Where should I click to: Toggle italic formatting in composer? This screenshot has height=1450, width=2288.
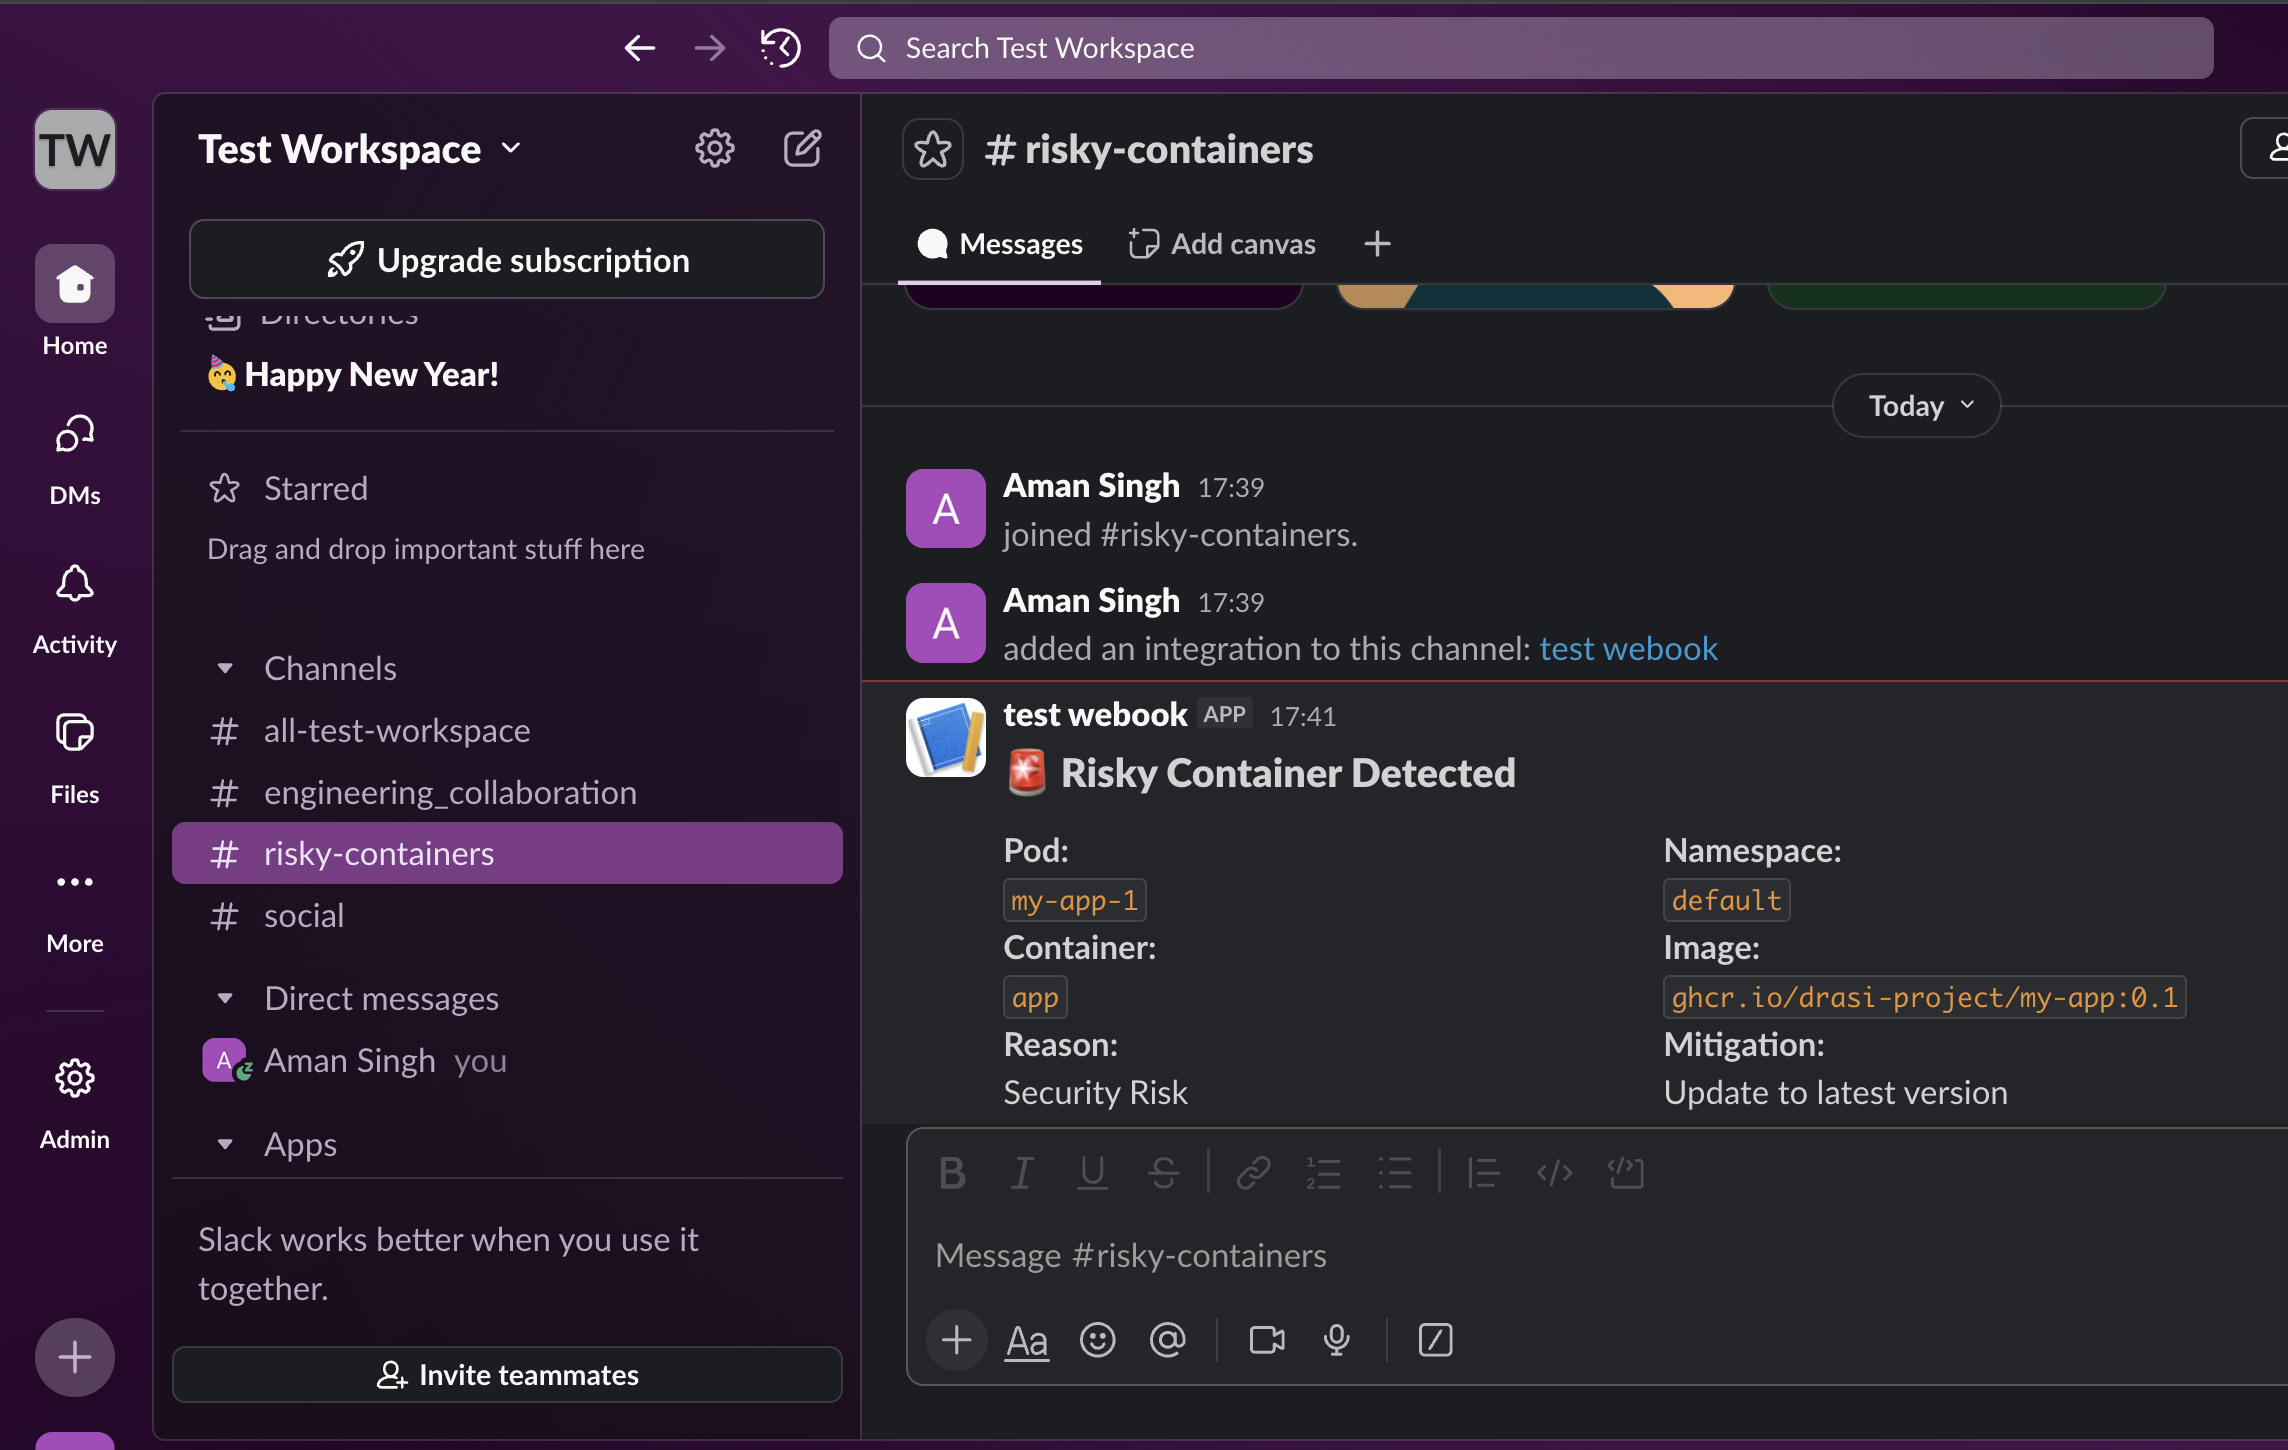tap(1021, 1173)
